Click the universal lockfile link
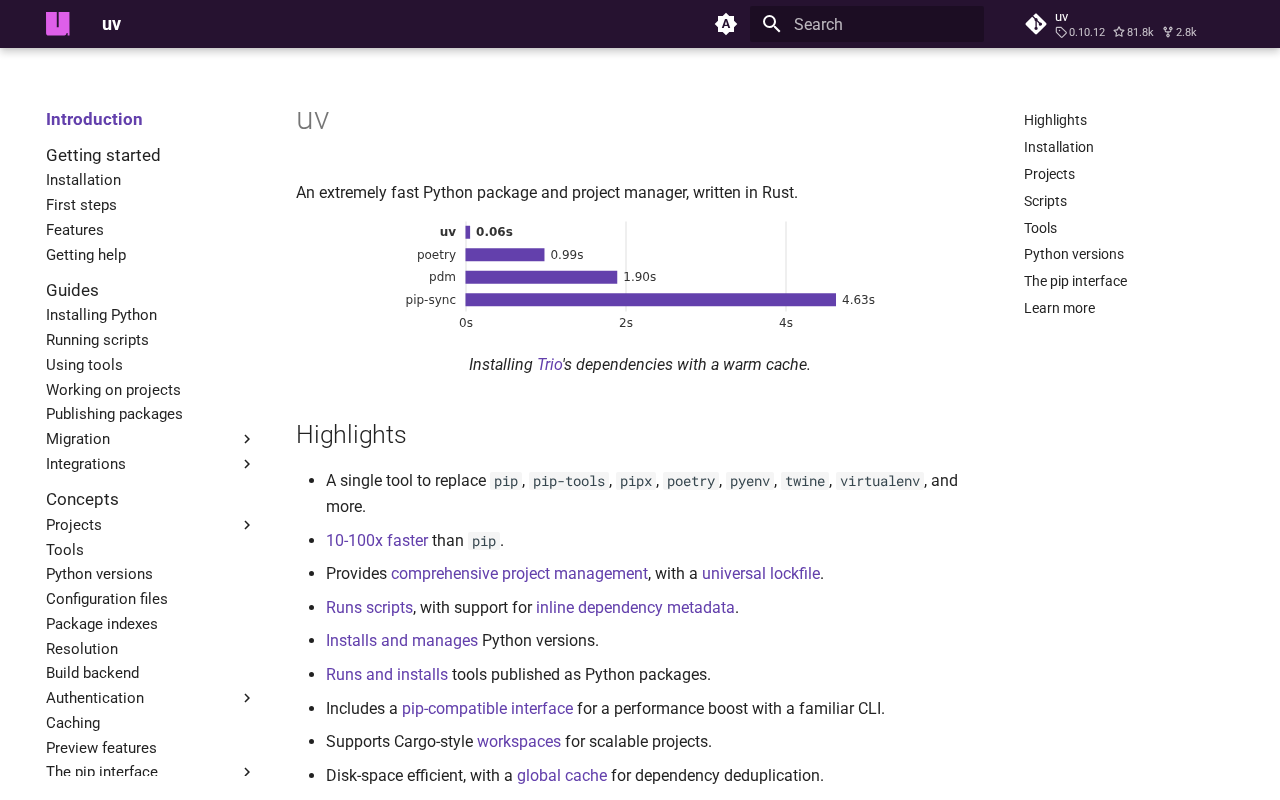 click(x=760, y=574)
